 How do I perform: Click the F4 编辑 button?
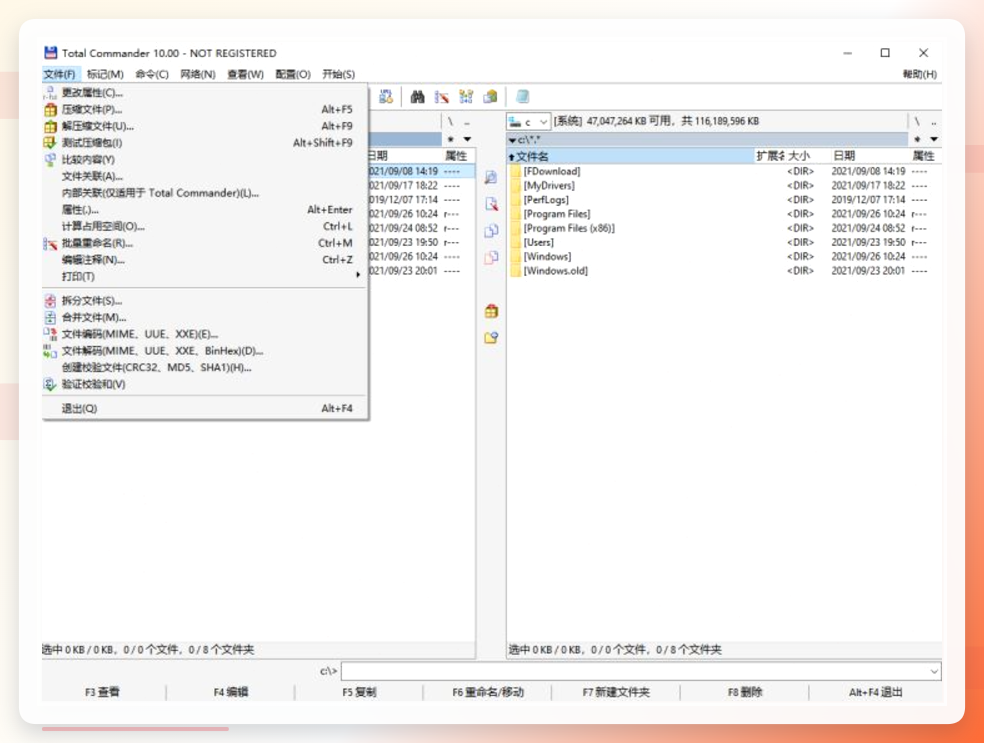click(x=230, y=692)
